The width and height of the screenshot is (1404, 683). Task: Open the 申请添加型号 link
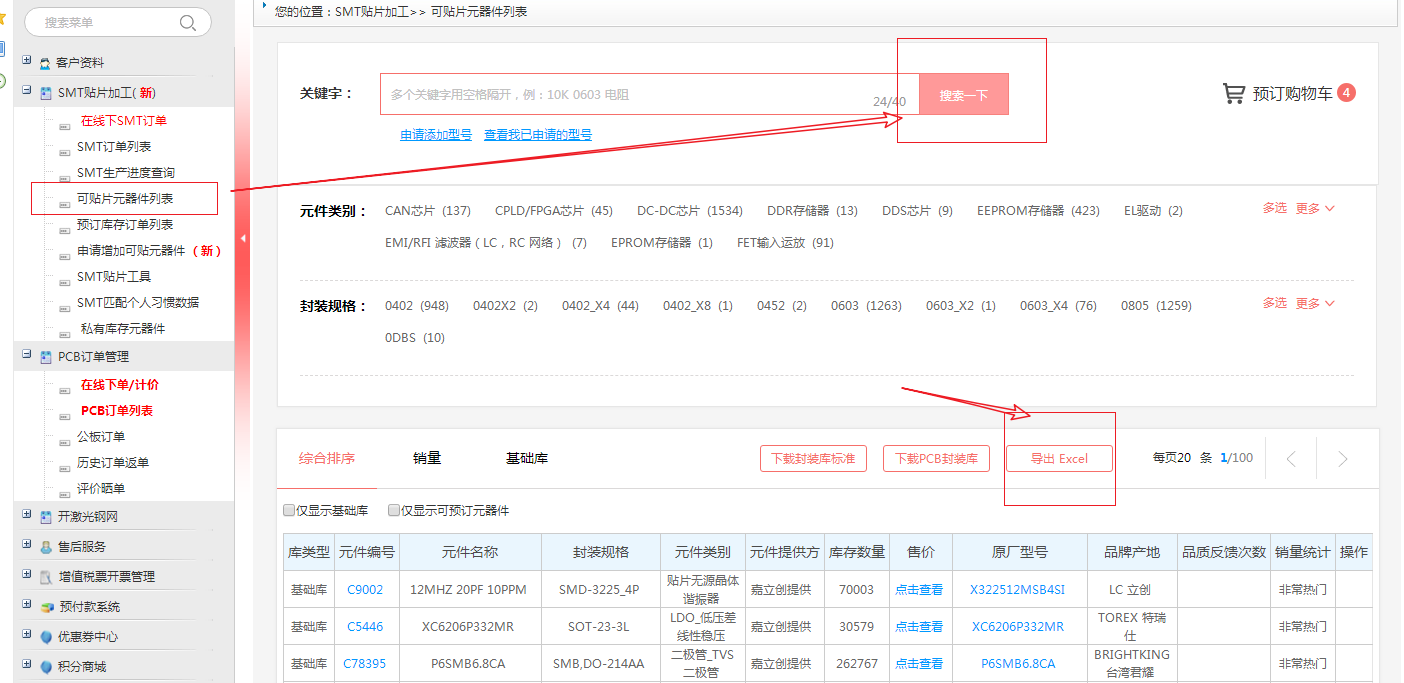click(436, 135)
